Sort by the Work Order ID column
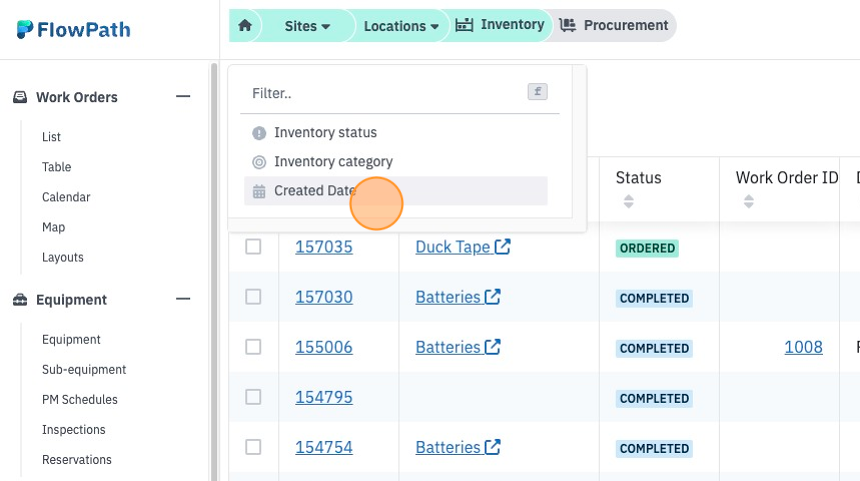This screenshot has height=481, width=860. 749,201
